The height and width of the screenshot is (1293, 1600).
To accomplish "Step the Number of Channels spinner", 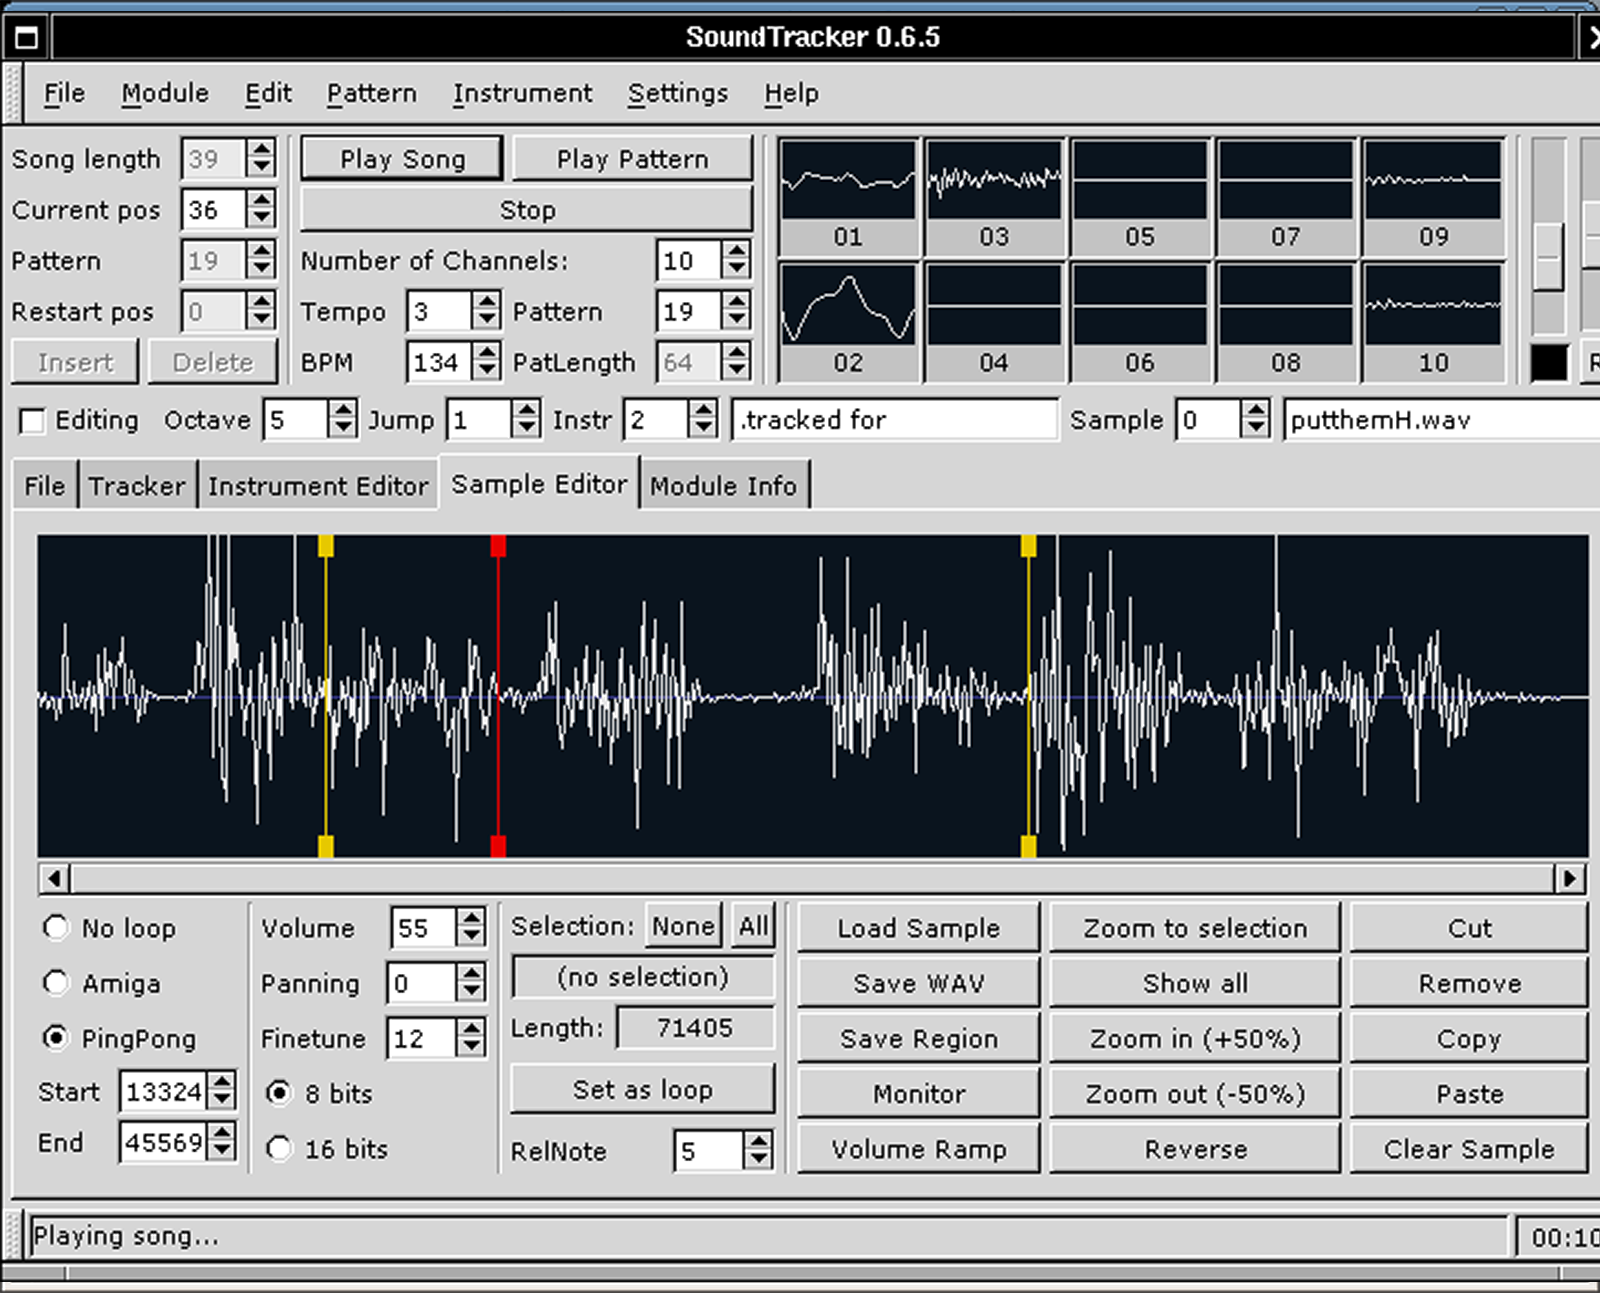I will point(736,260).
